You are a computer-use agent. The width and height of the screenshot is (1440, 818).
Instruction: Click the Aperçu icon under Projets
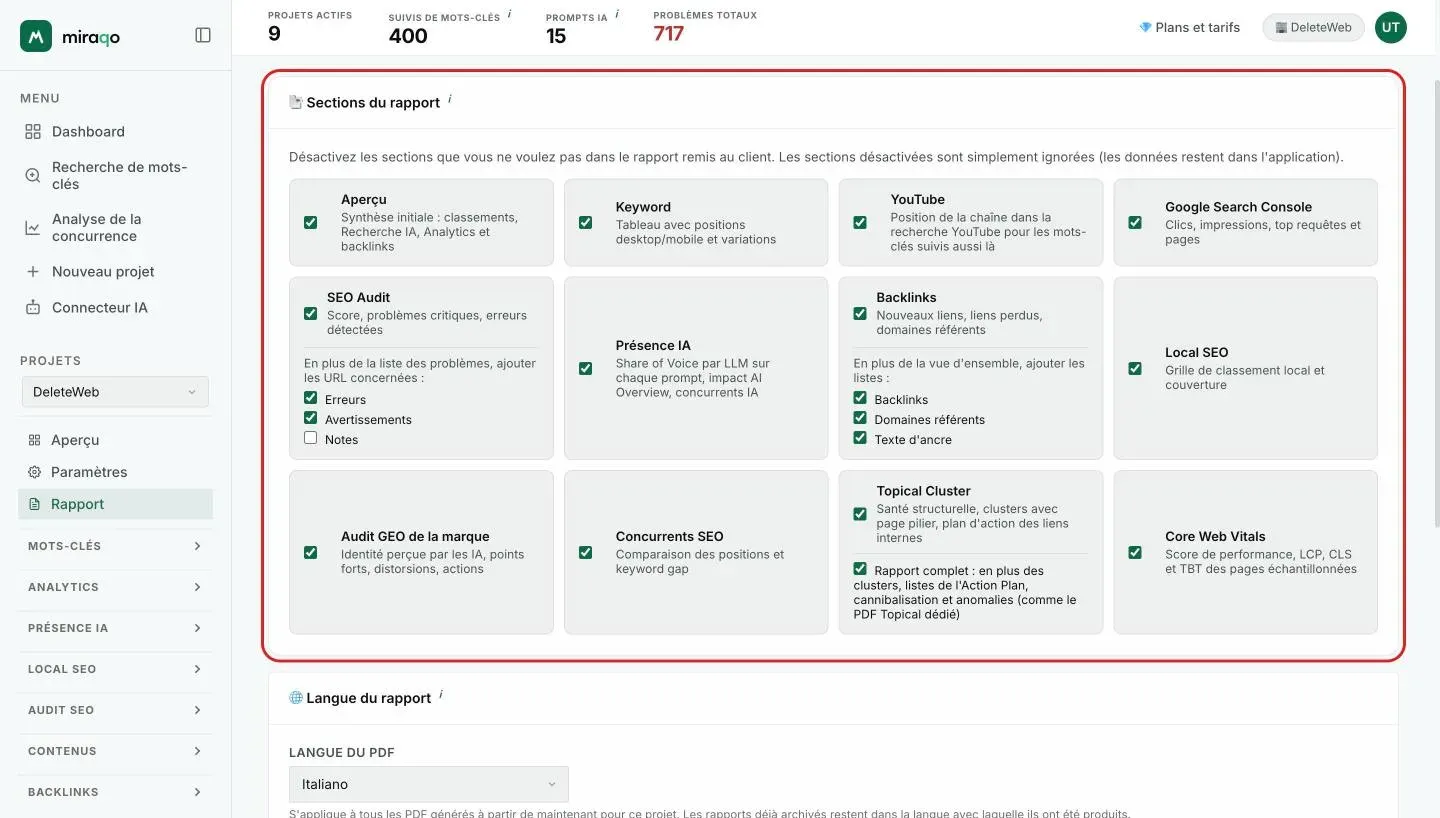tap(34, 440)
